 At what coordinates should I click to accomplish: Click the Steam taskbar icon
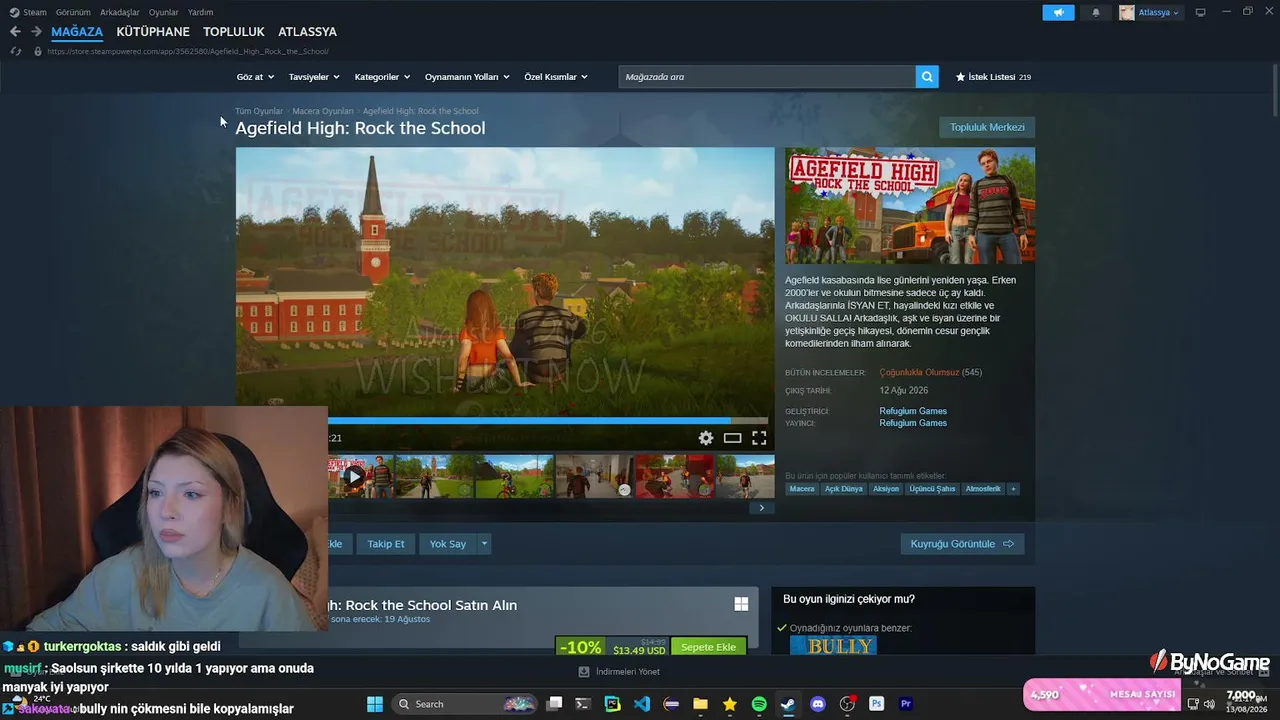[x=788, y=704]
